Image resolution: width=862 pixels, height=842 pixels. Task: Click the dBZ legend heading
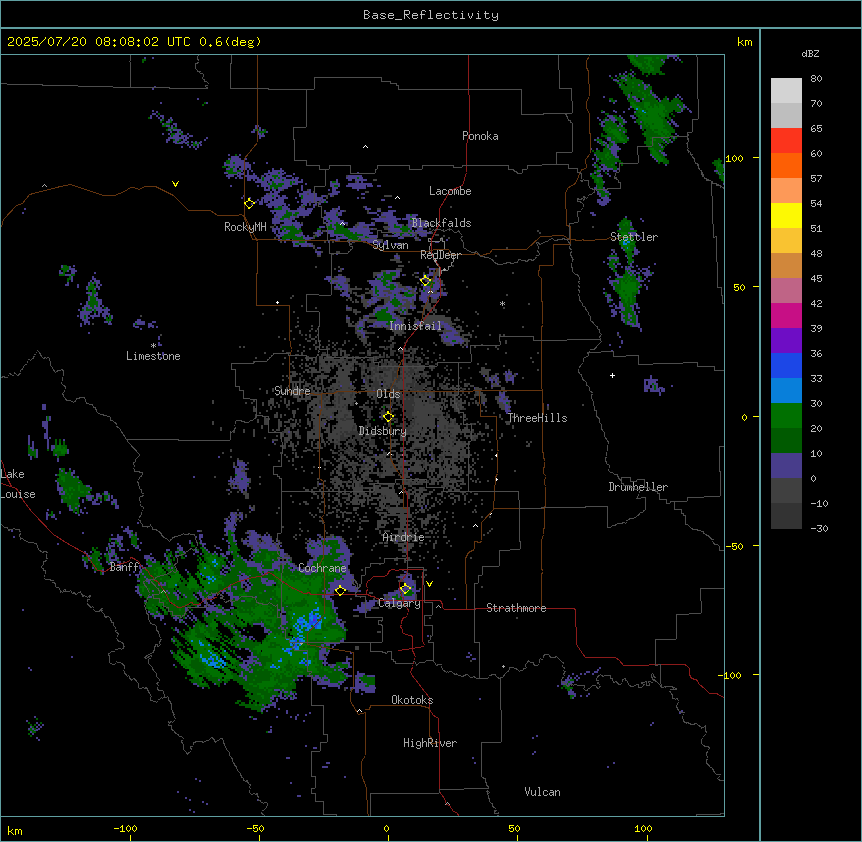810,54
